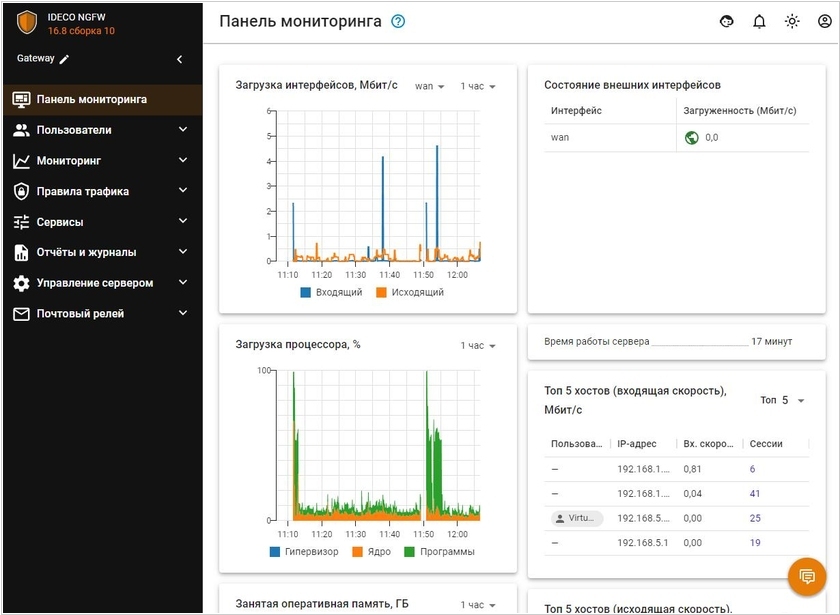This screenshot has height=615, width=840.
Task: Sort by Вх. скоро... column header
Action: pos(708,444)
